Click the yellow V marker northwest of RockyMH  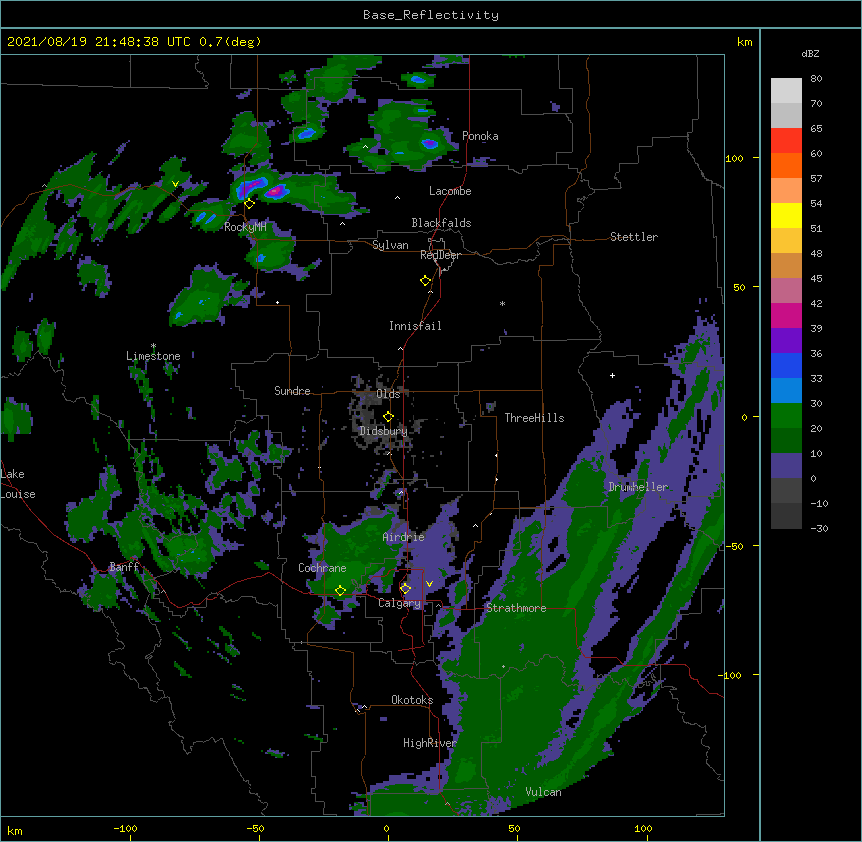point(175,184)
